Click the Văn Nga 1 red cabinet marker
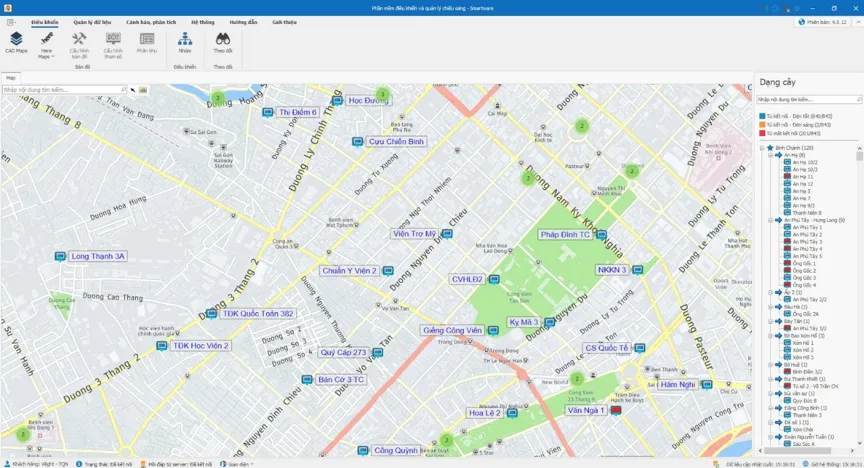This screenshot has width=864, height=468. coord(615,410)
